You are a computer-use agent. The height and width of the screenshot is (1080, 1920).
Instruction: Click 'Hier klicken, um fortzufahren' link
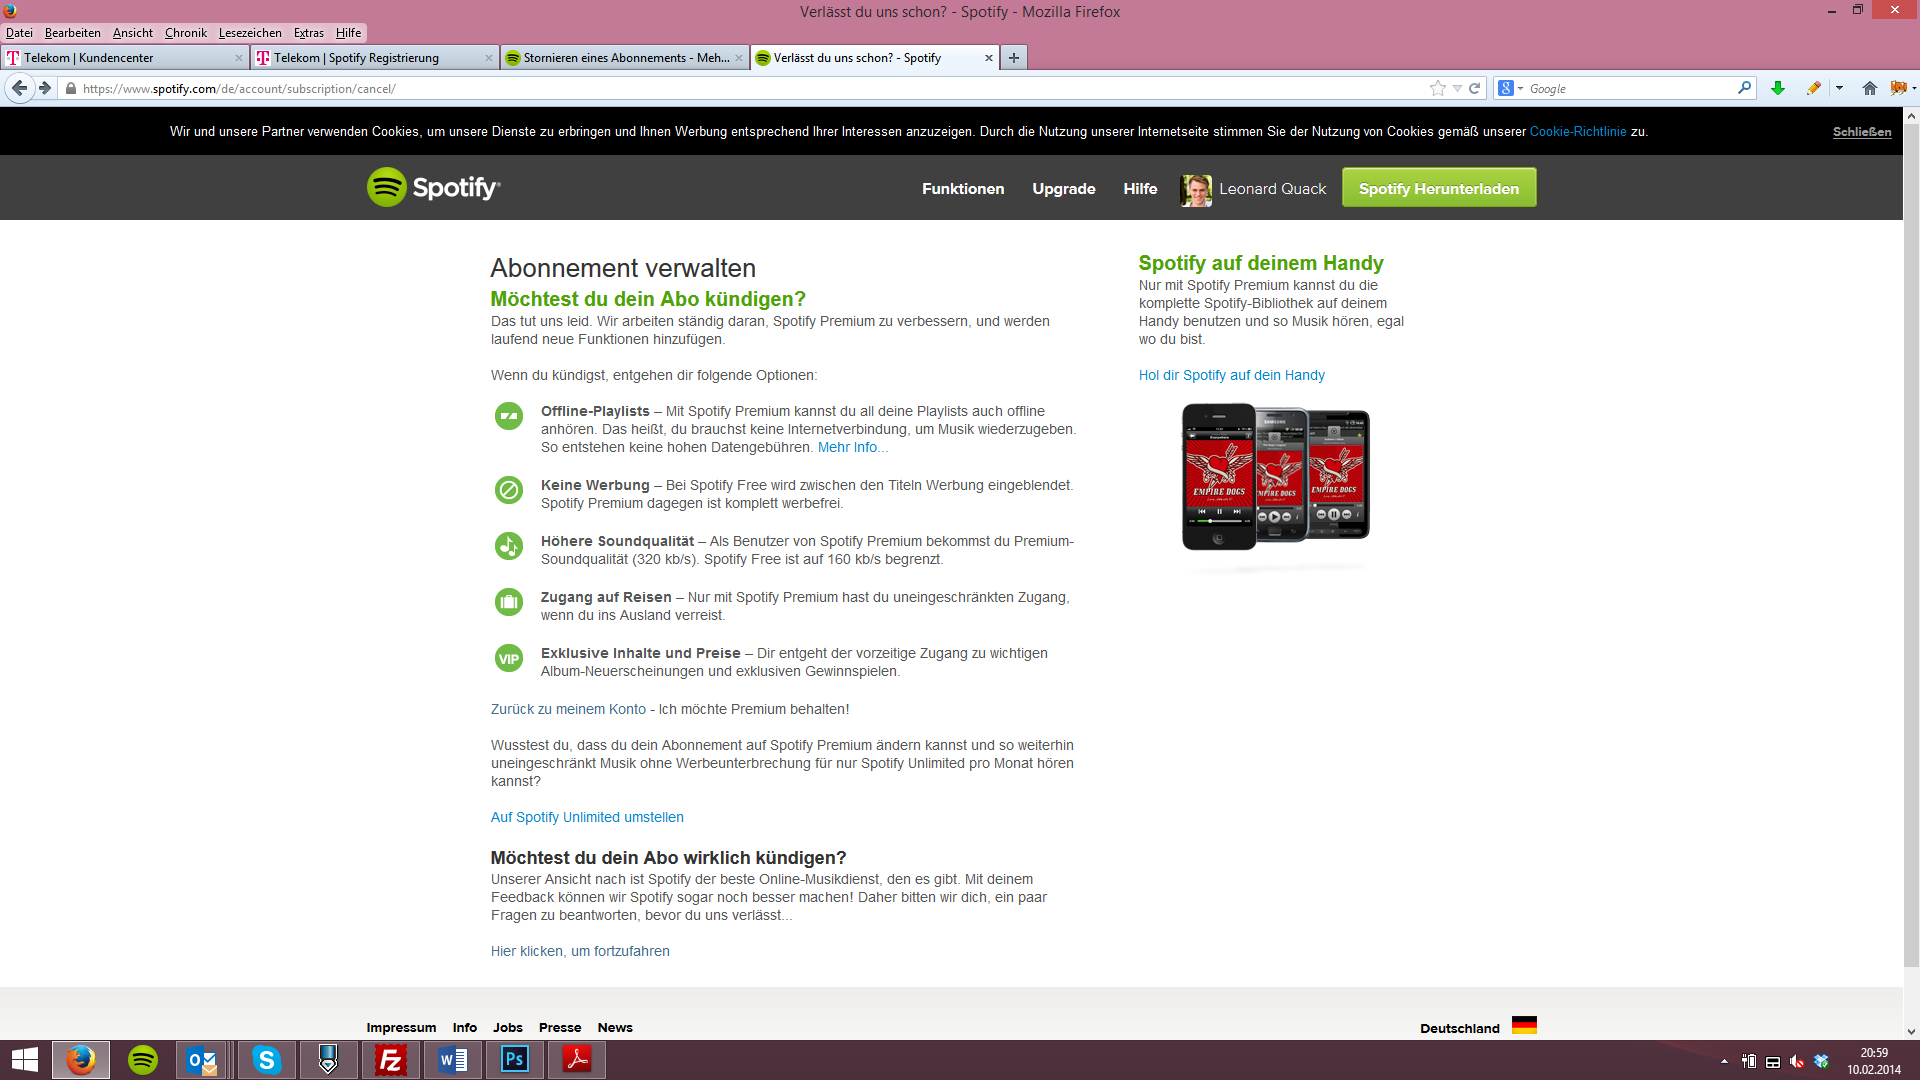click(580, 951)
